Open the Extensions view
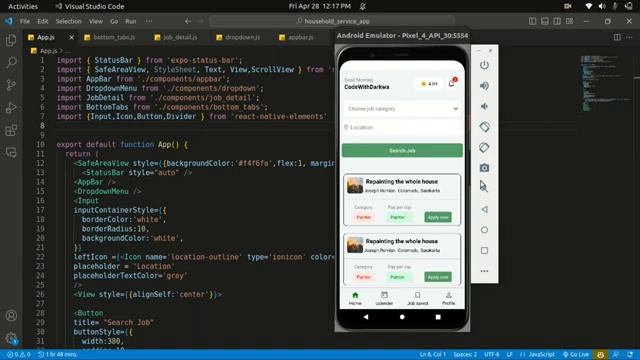Image resolution: width=640 pixels, height=360 pixels. 11,130
